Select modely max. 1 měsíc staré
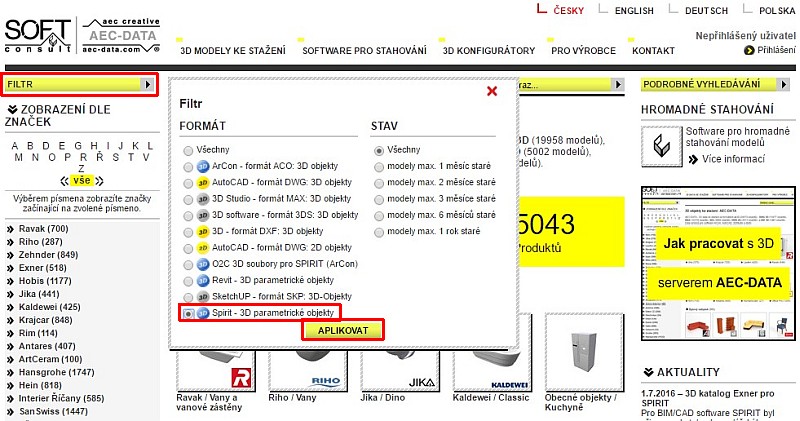The image size is (800, 421). [x=379, y=167]
